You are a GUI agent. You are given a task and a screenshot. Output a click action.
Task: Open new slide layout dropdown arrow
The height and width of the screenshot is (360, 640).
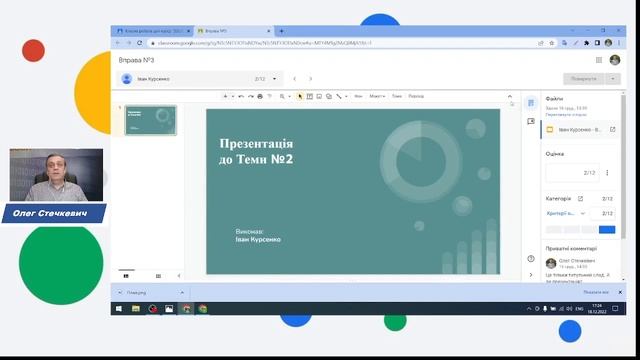click(x=233, y=96)
